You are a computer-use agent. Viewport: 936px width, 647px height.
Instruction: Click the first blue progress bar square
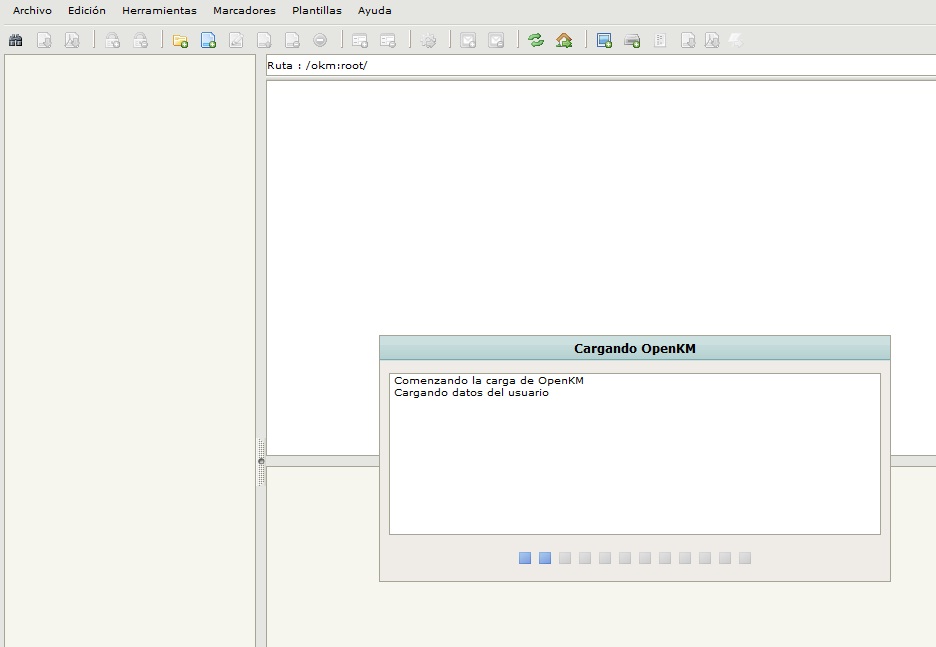(x=525, y=558)
